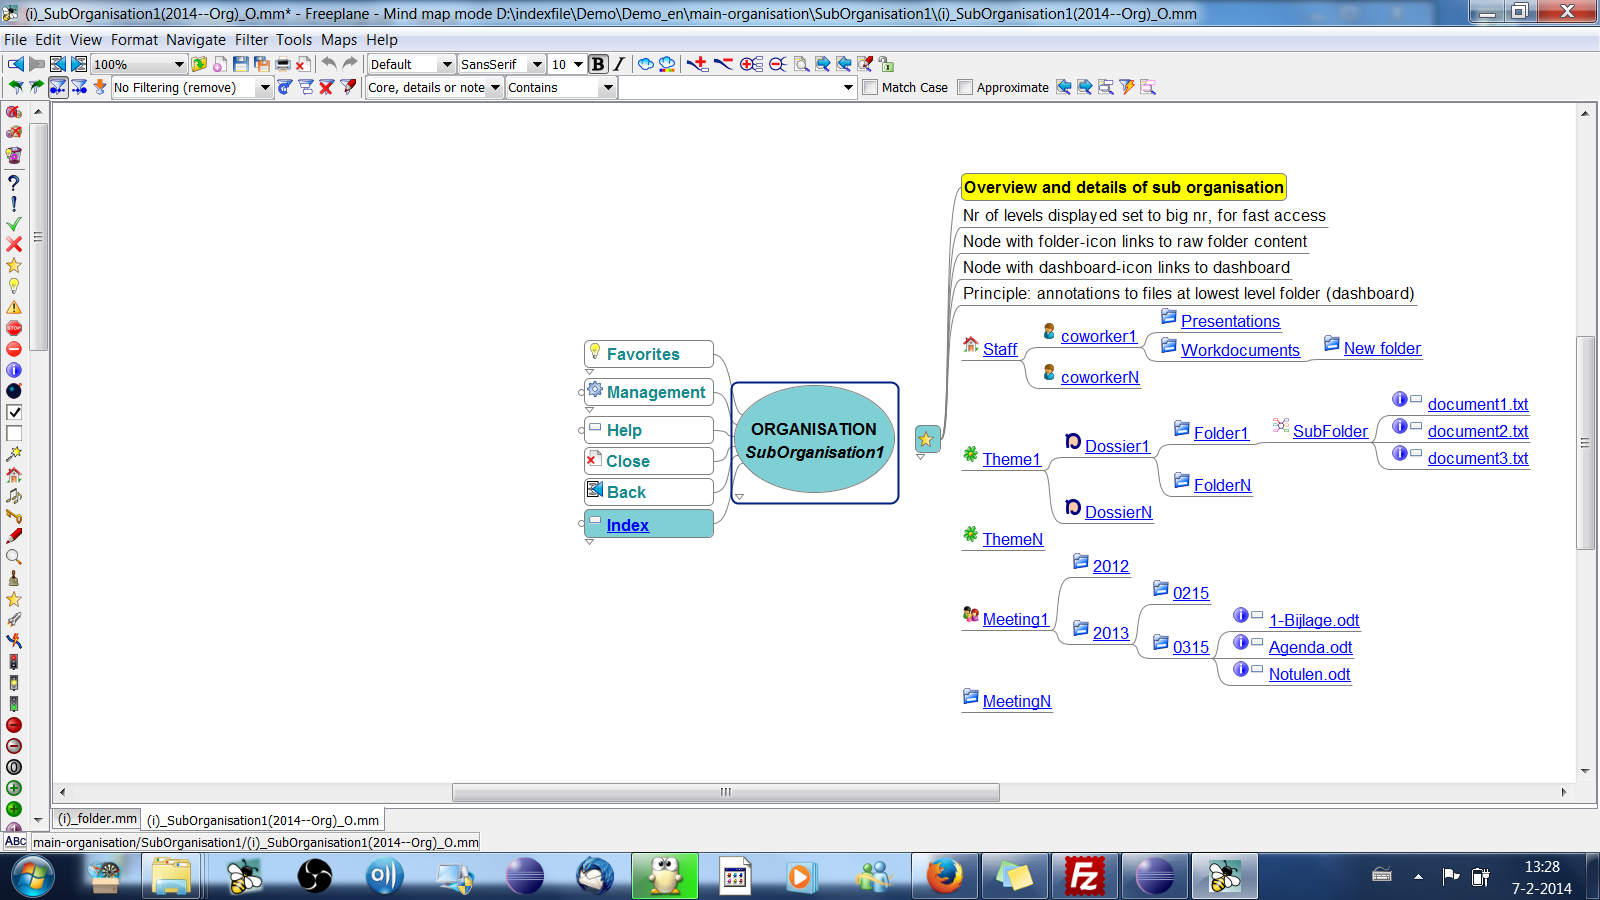Image resolution: width=1600 pixels, height=900 pixels.
Task: Apply bold formatting to node text
Action: click(x=597, y=63)
